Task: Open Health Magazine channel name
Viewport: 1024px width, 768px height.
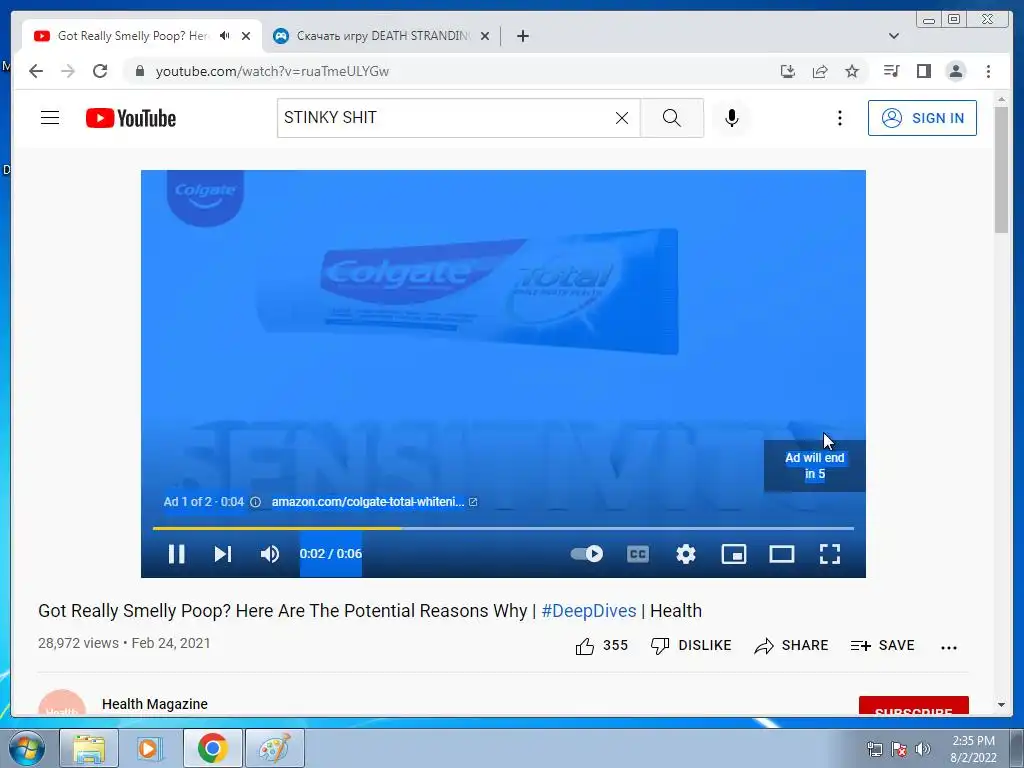Action: coord(155,704)
